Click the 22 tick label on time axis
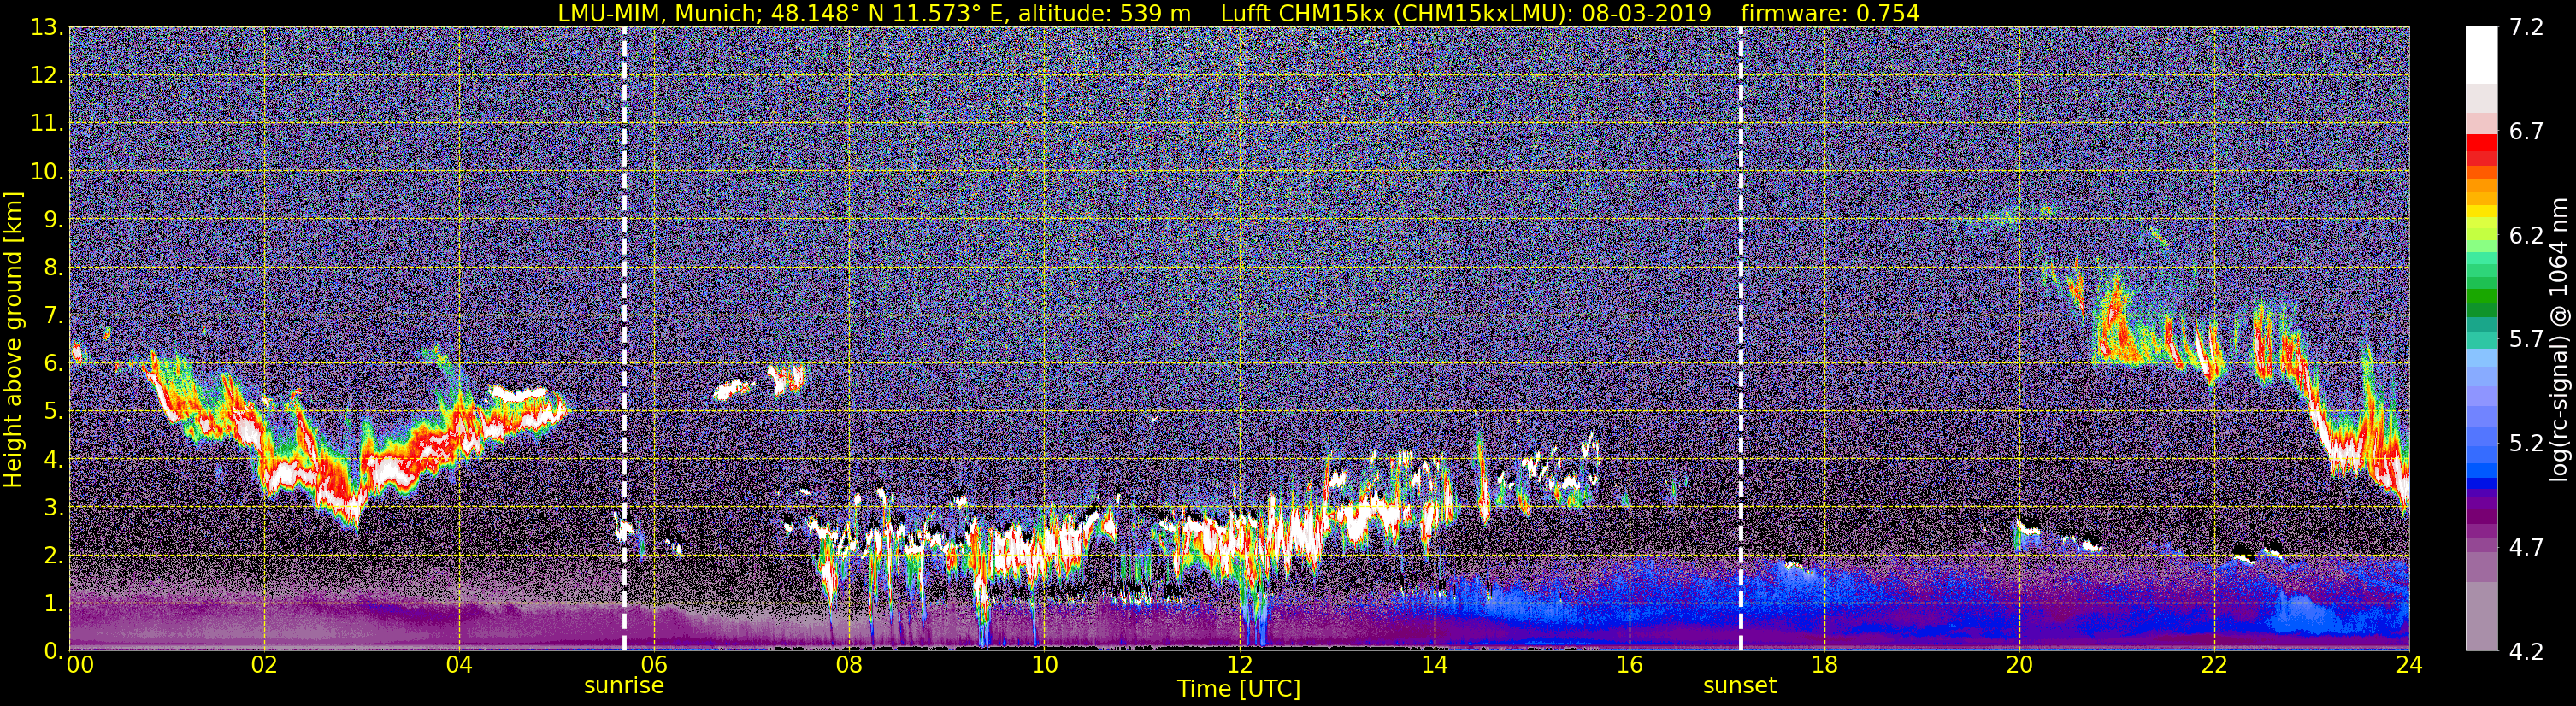 (x=2214, y=665)
